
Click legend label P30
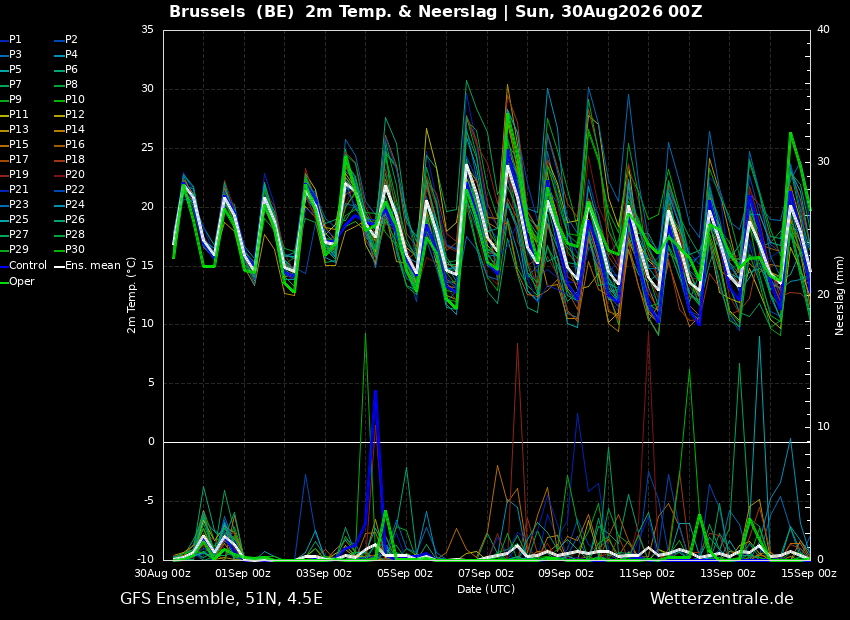[69, 249]
